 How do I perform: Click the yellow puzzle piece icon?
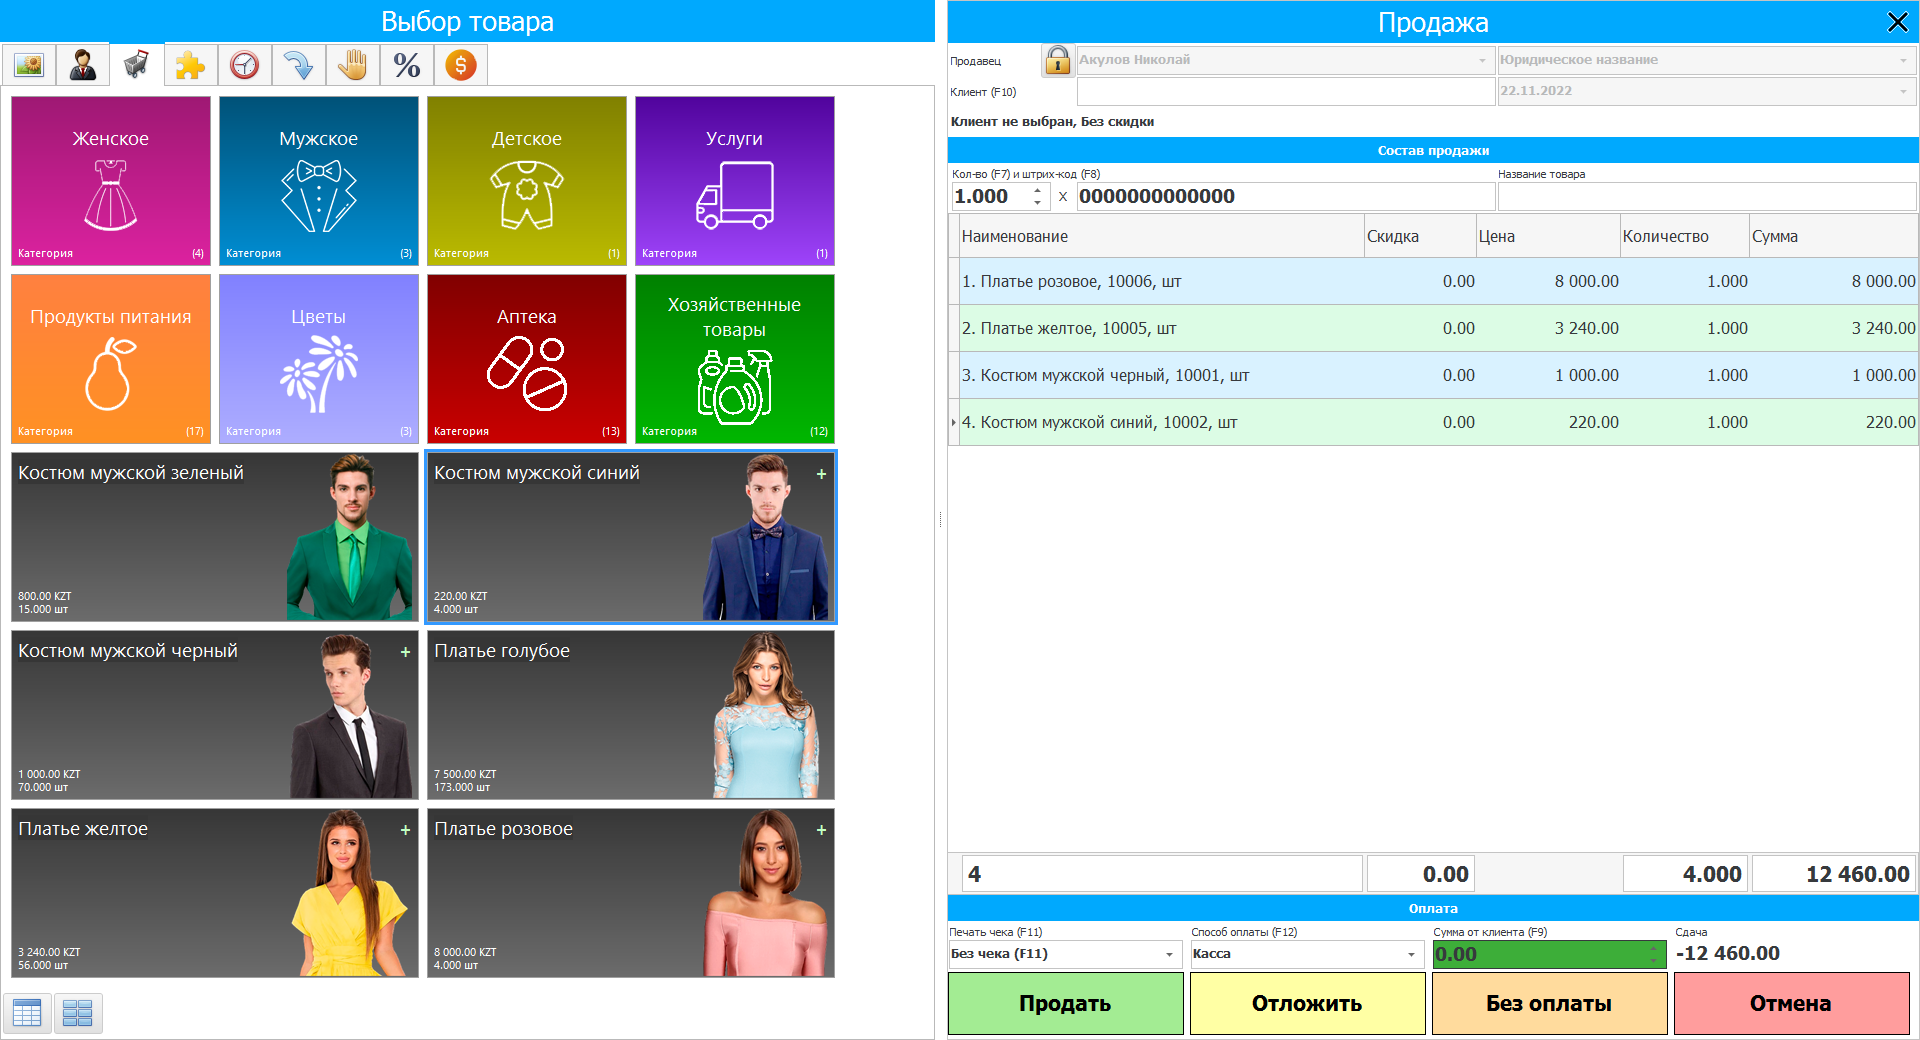tap(190, 66)
